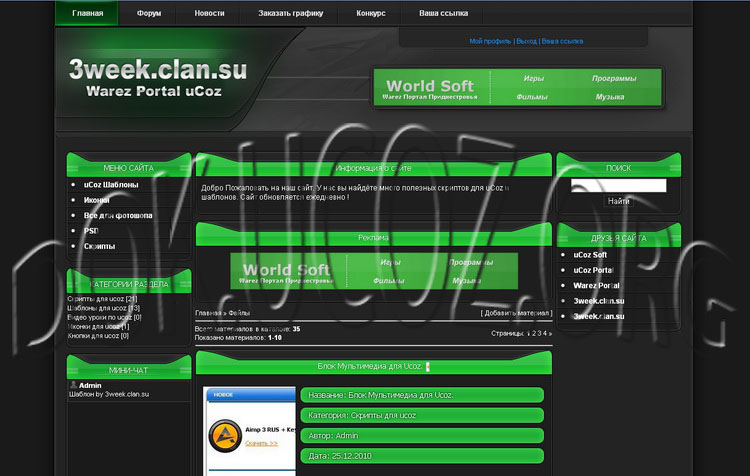Select Заказать графику in top navigation
Viewport: 750px width, 476px height.
pyautogui.click(x=291, y=14)
